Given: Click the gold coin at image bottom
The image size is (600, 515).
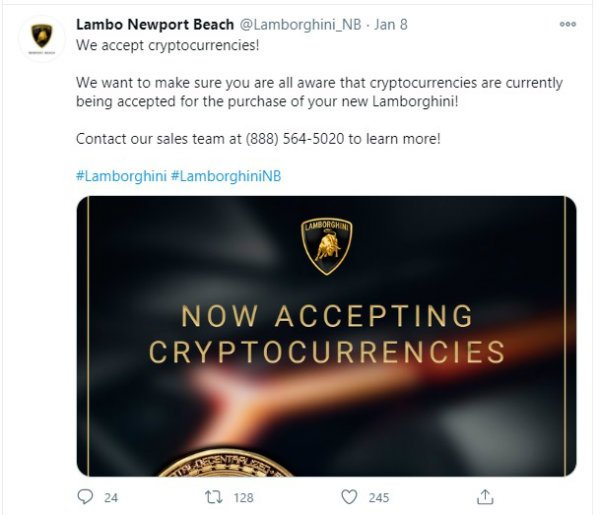Looking at the screenshot, I should [x=225, y=463].
